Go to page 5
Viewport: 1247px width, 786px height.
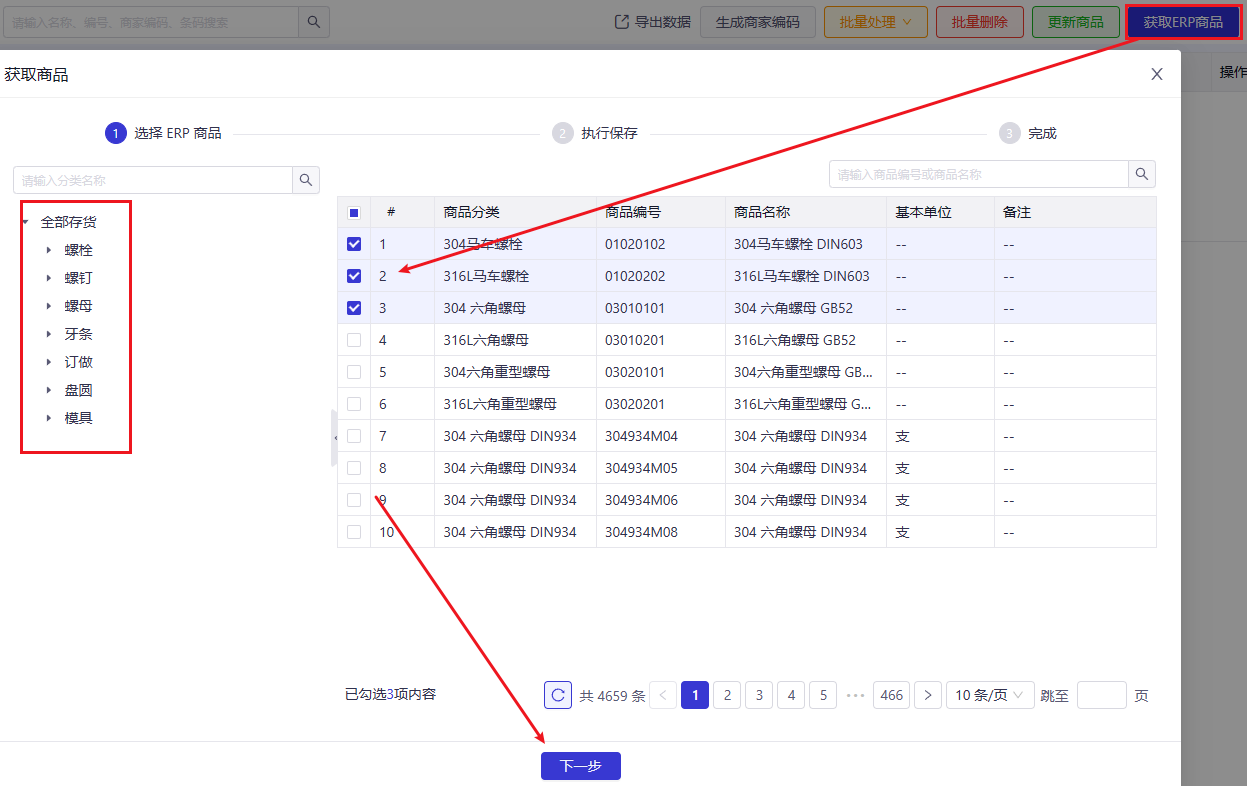(x=823, y=695)
